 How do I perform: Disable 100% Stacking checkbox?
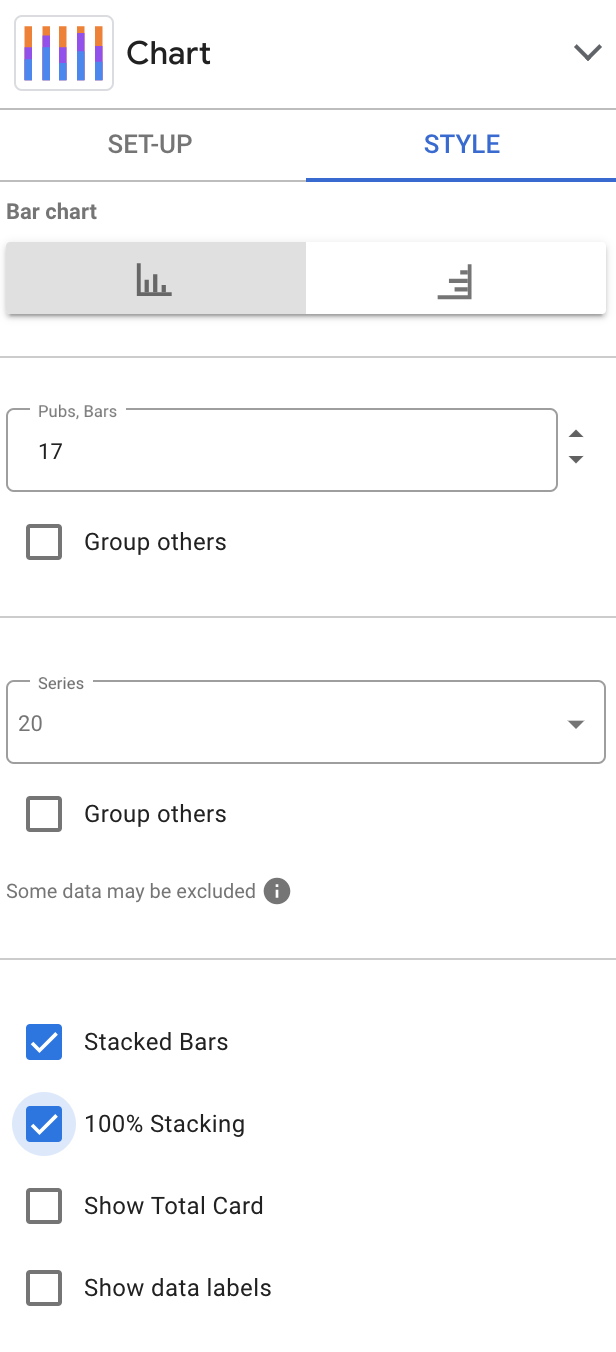44,1124
